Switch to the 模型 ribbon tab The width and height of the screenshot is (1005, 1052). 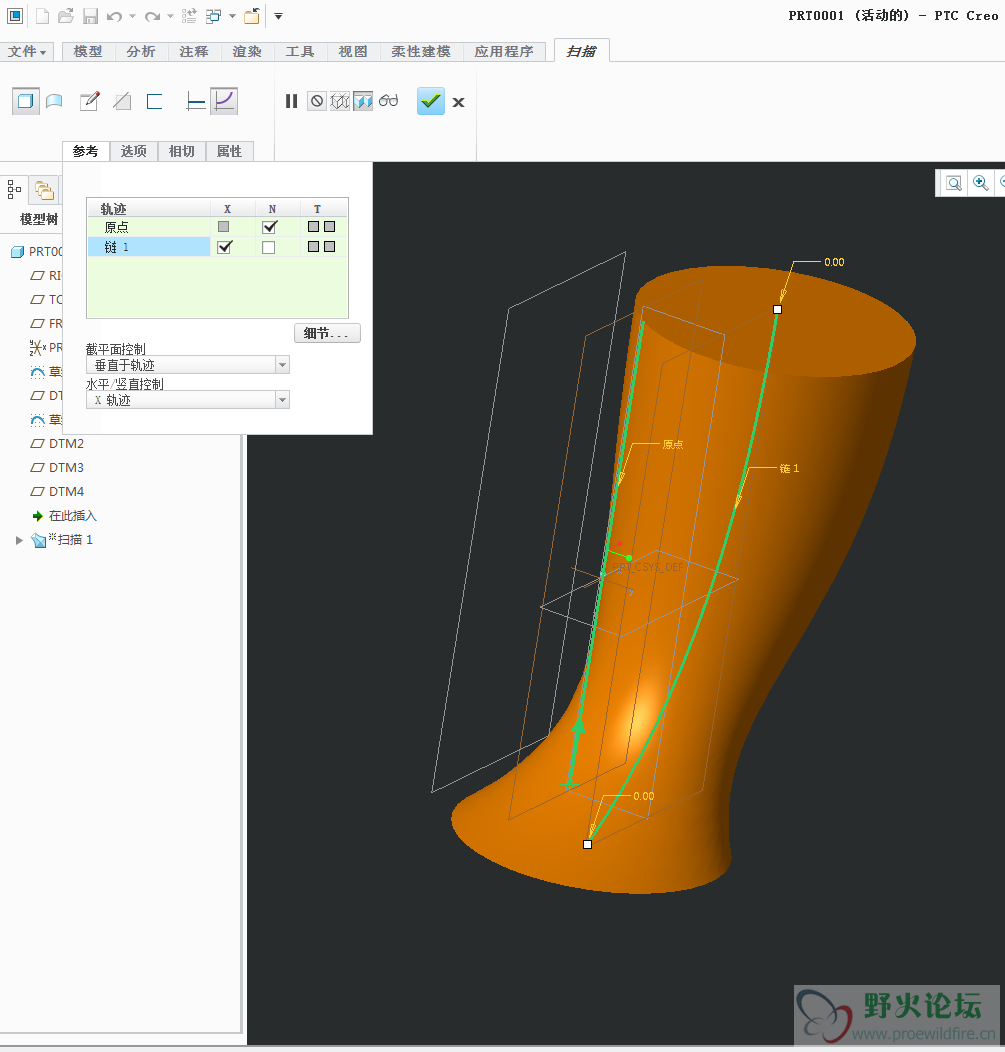[88, 52]
